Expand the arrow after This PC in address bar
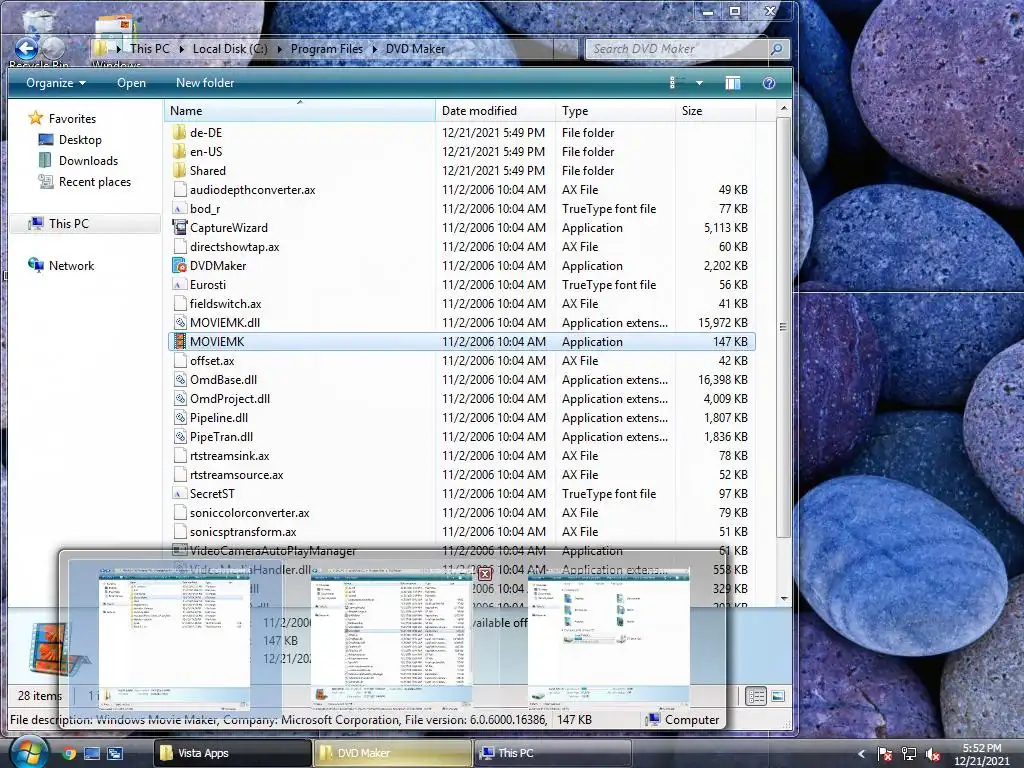The height and width of the screenshot is (768, 1024). point(181,49)
